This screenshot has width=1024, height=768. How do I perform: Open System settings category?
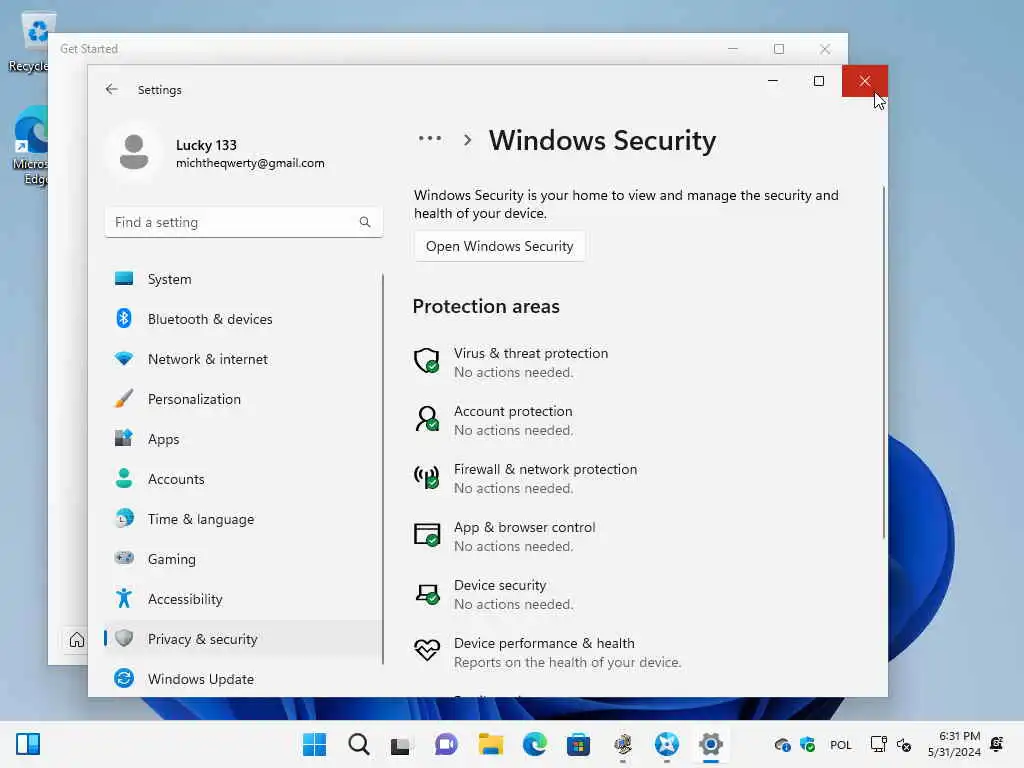[243, 279]
